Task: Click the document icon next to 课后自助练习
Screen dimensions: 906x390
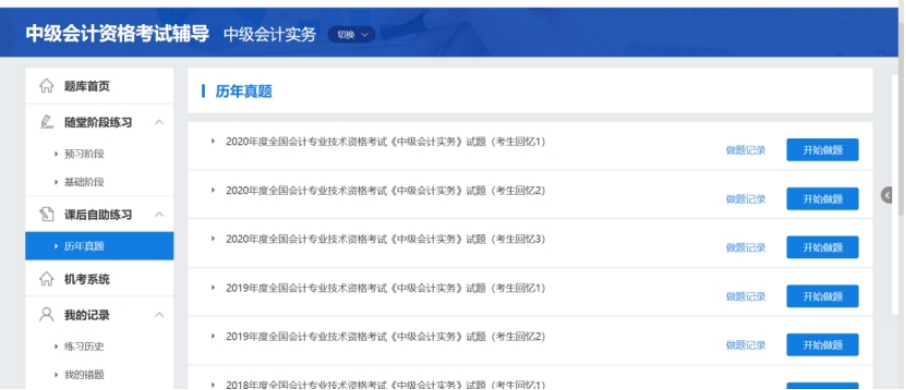Action: click(46, 214)
